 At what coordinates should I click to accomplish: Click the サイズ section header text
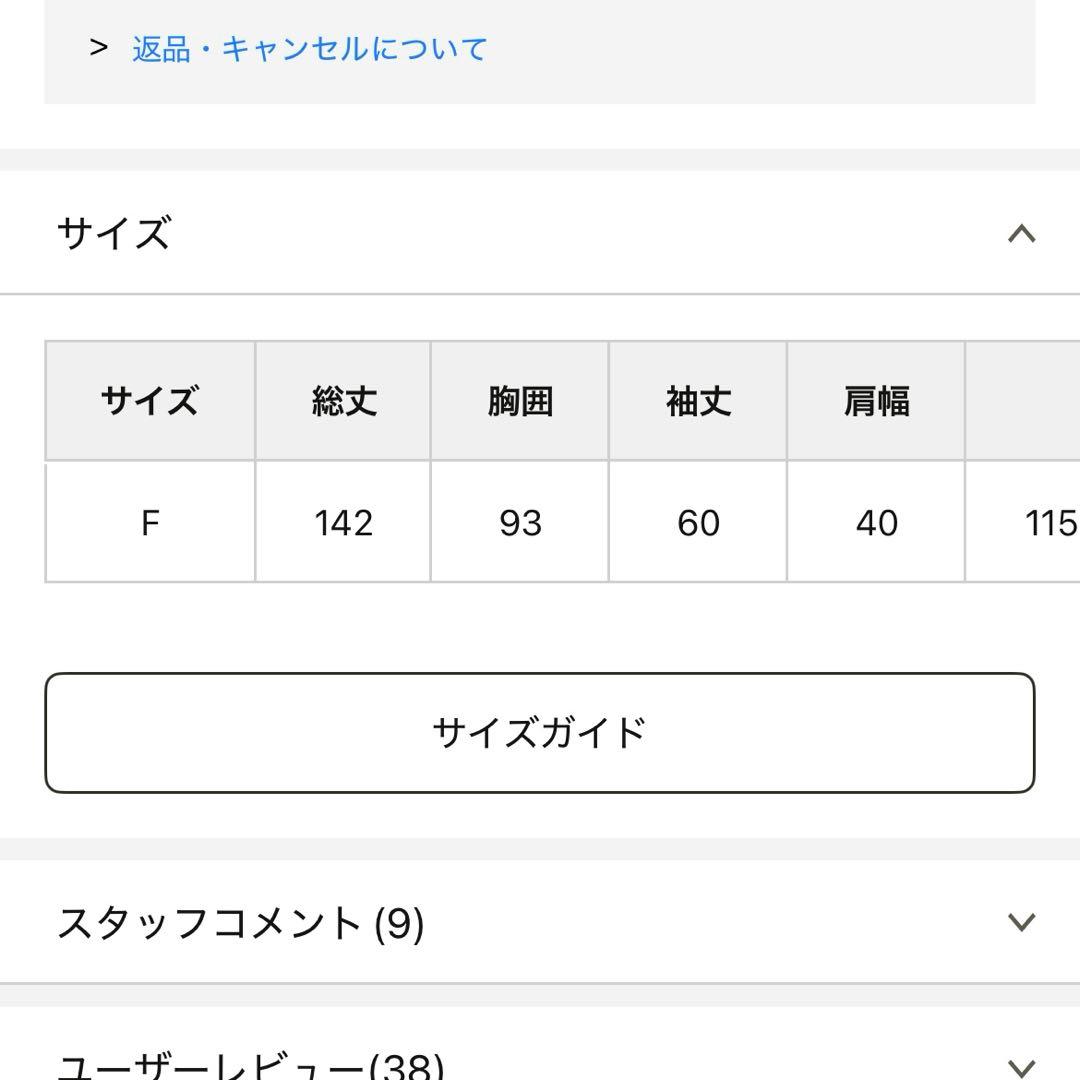tap(114, 233)
